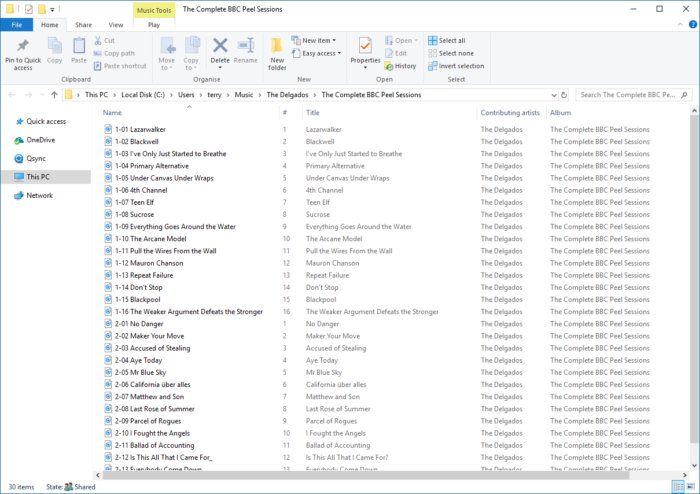Refresh the current folder view
This screenshot has width=700, height=494.
tap(564, 95)
